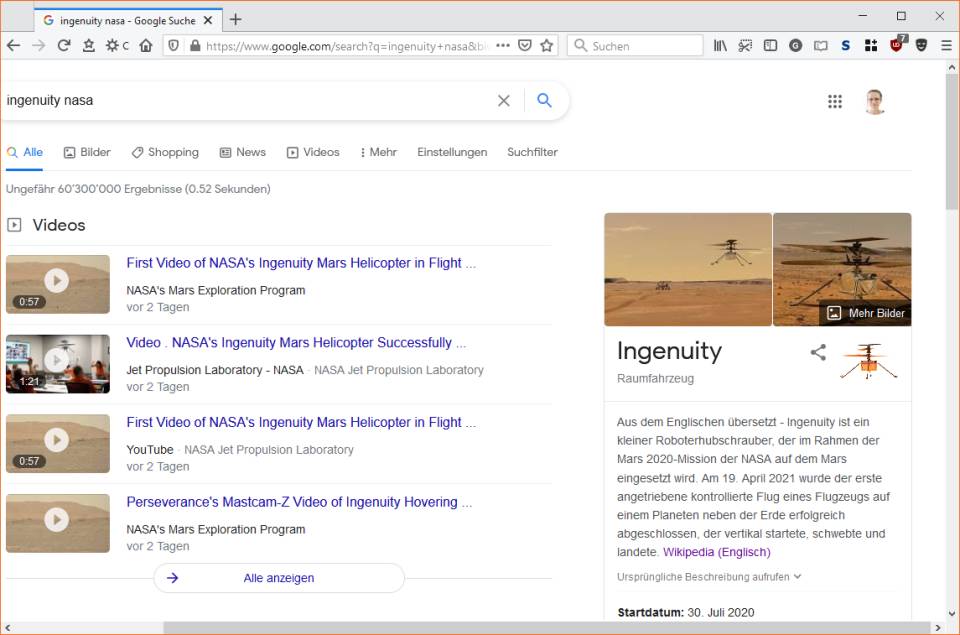This screenshot has width=960, height=635.
Task: Save page to Pocket
Action: click(x=525, y=45)
